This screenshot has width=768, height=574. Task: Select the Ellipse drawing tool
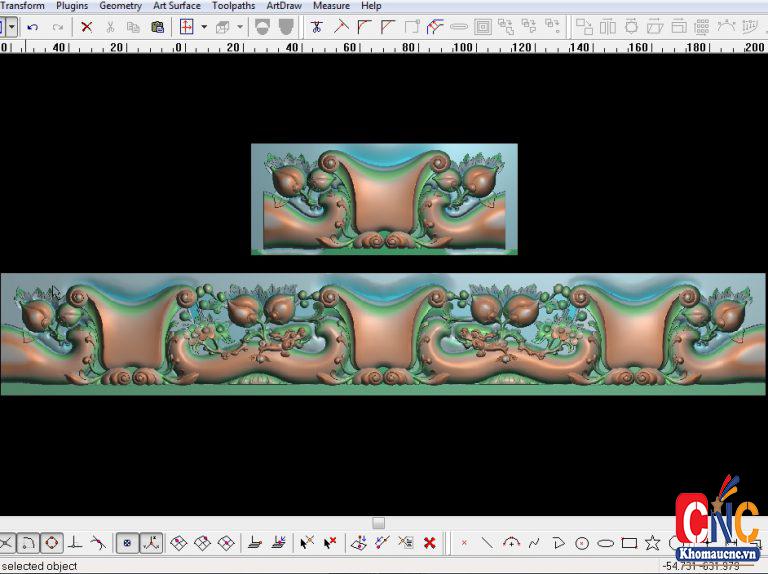click(x=605, y=543)
